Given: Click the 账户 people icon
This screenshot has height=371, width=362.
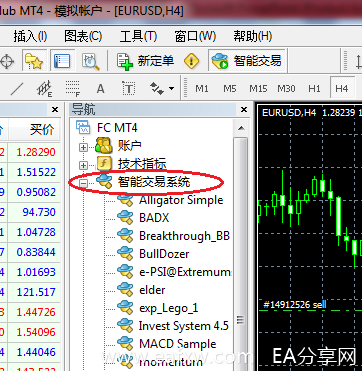Looking at the screenshot, I should click(104, 145).
